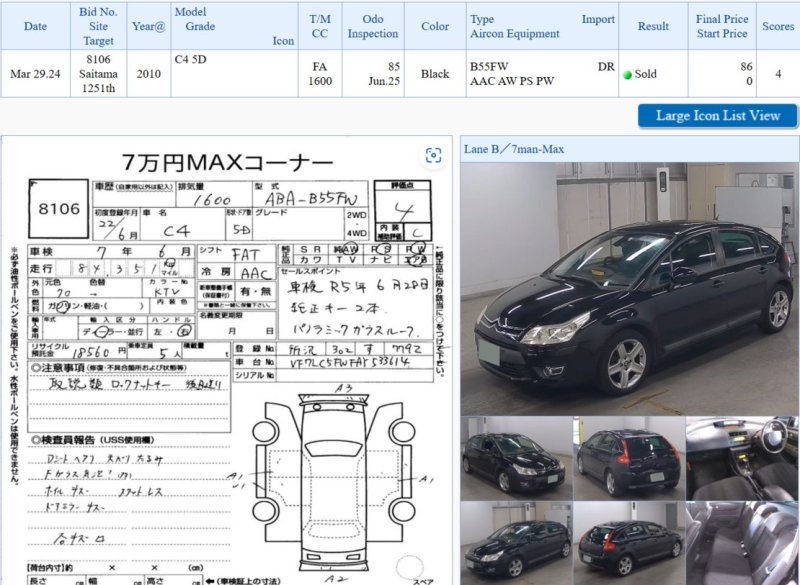Image resolution: width=800 pixels, height=585 pixels.
Task: Click the green Sold status dot
Action: (x=628, y=74)
